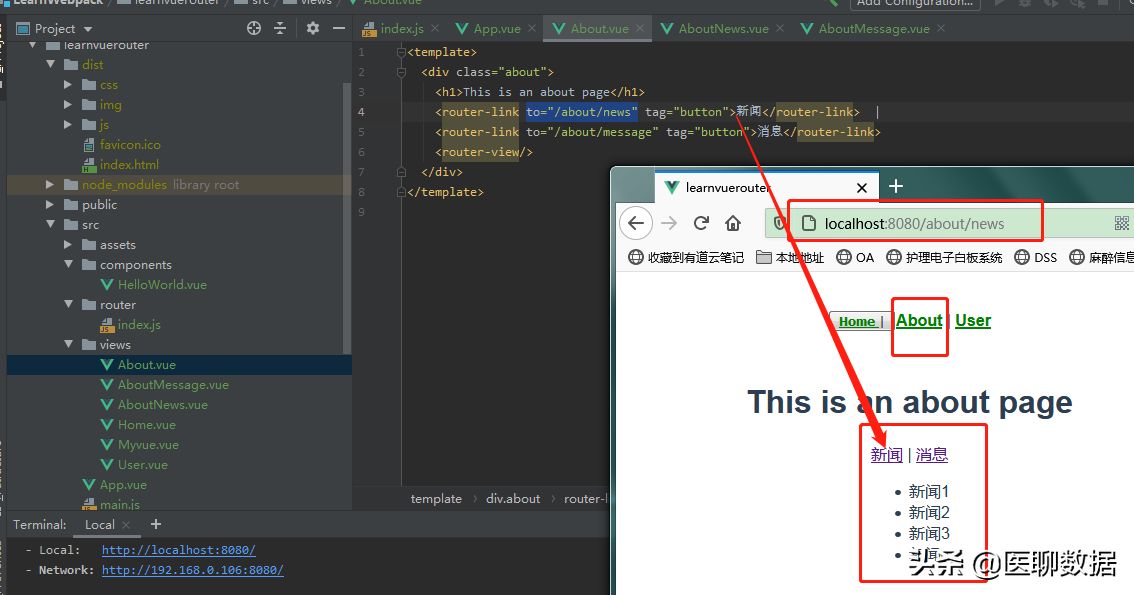The height and width of the screenshot is (595, 1134).
Task: Expand the img folder arrow
Action: click(x=68, y=105)
